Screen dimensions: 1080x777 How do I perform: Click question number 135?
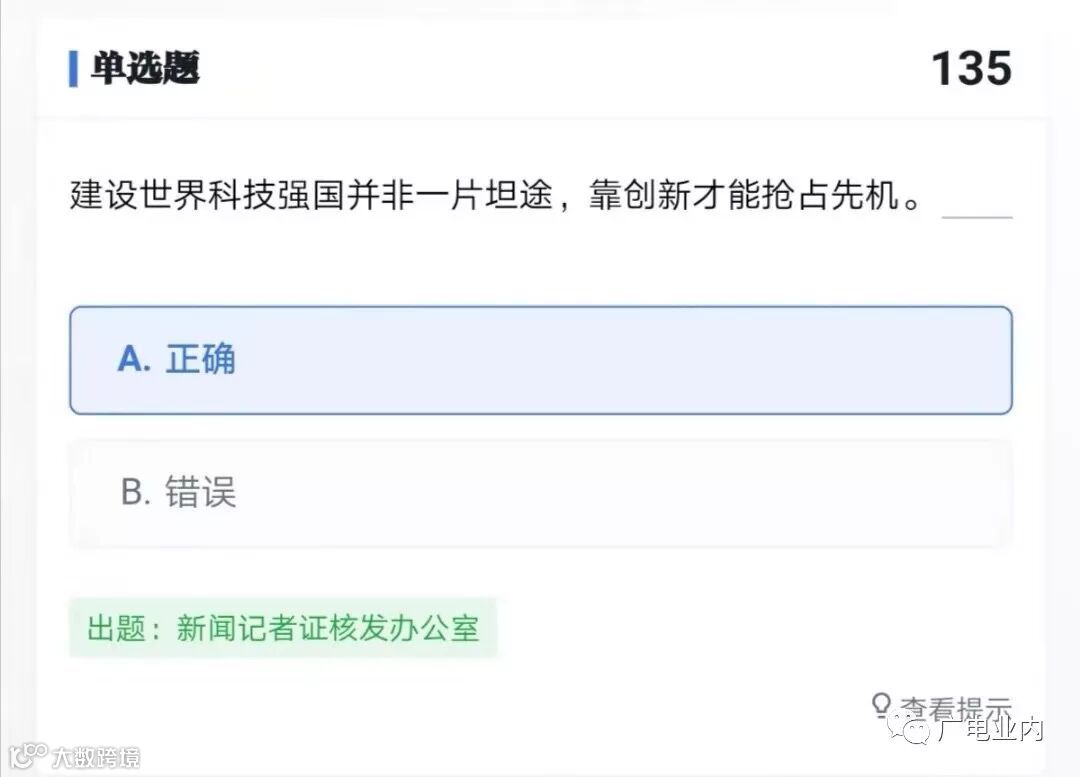pos(971,69)
